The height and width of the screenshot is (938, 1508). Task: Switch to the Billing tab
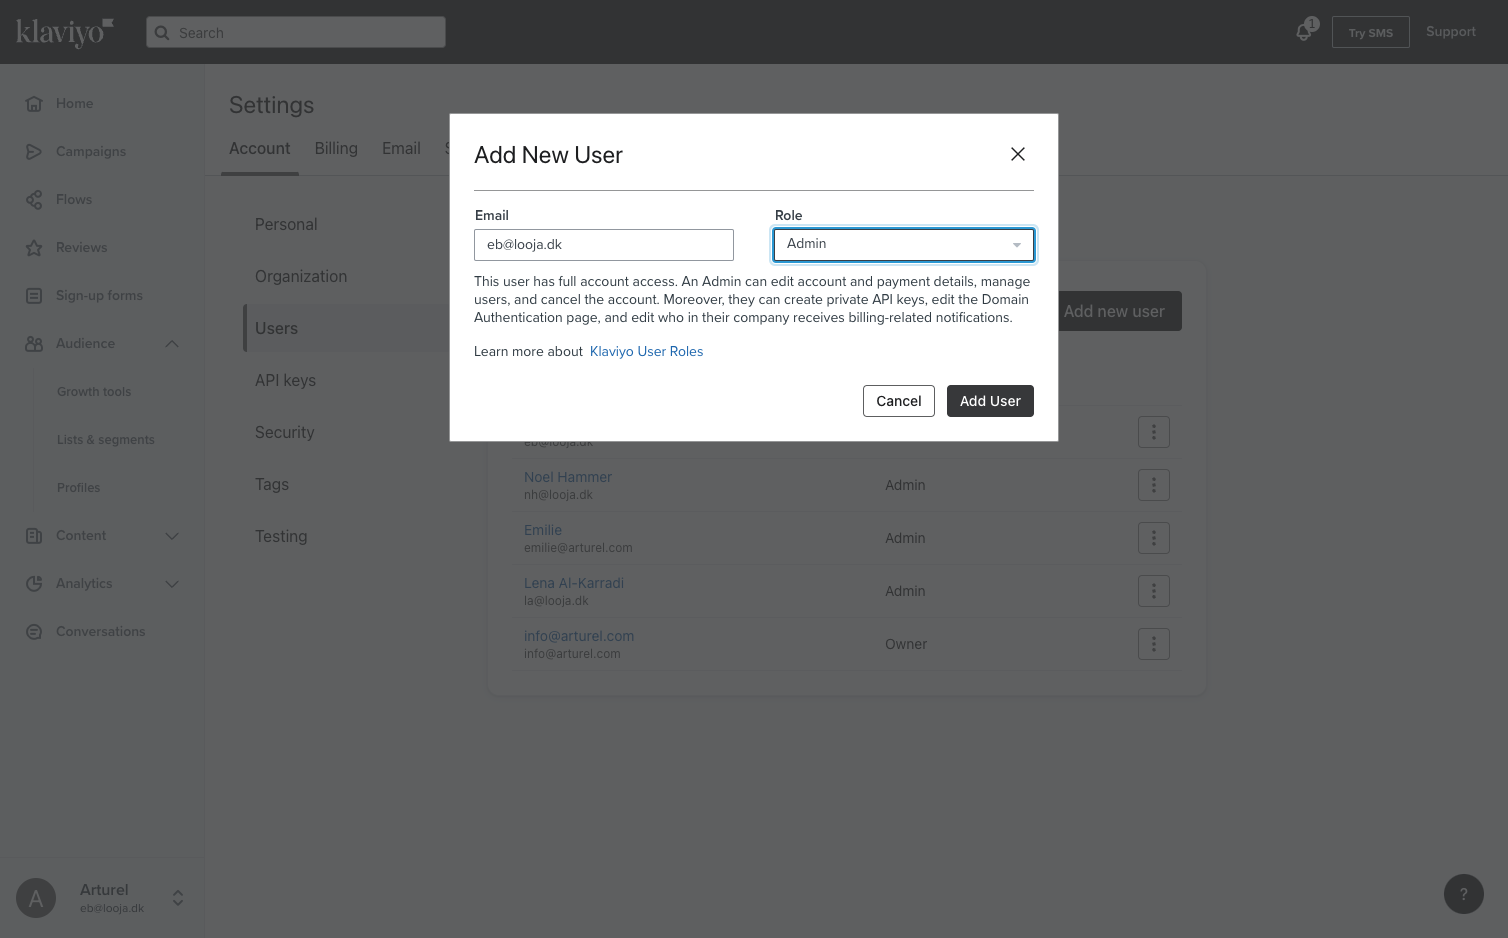(336, 148)
